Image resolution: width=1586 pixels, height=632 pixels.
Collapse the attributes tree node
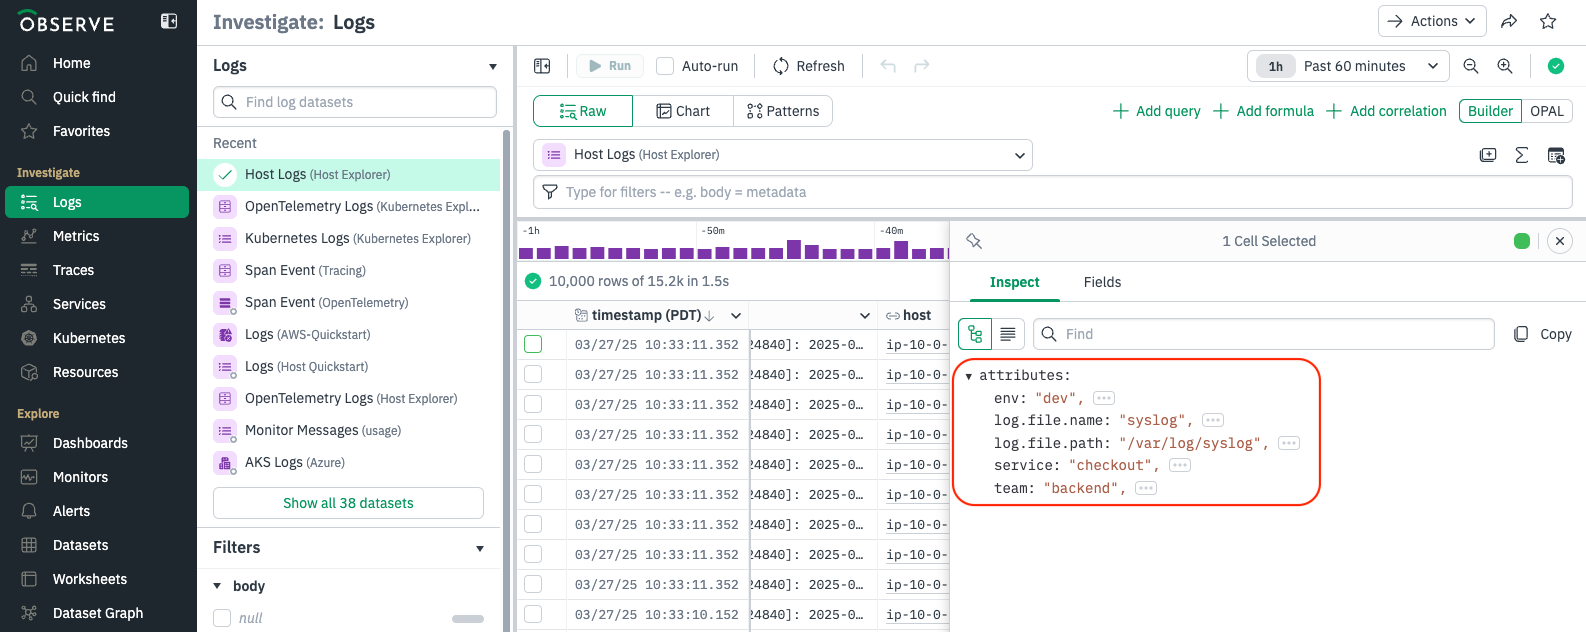tap(968, 376)
